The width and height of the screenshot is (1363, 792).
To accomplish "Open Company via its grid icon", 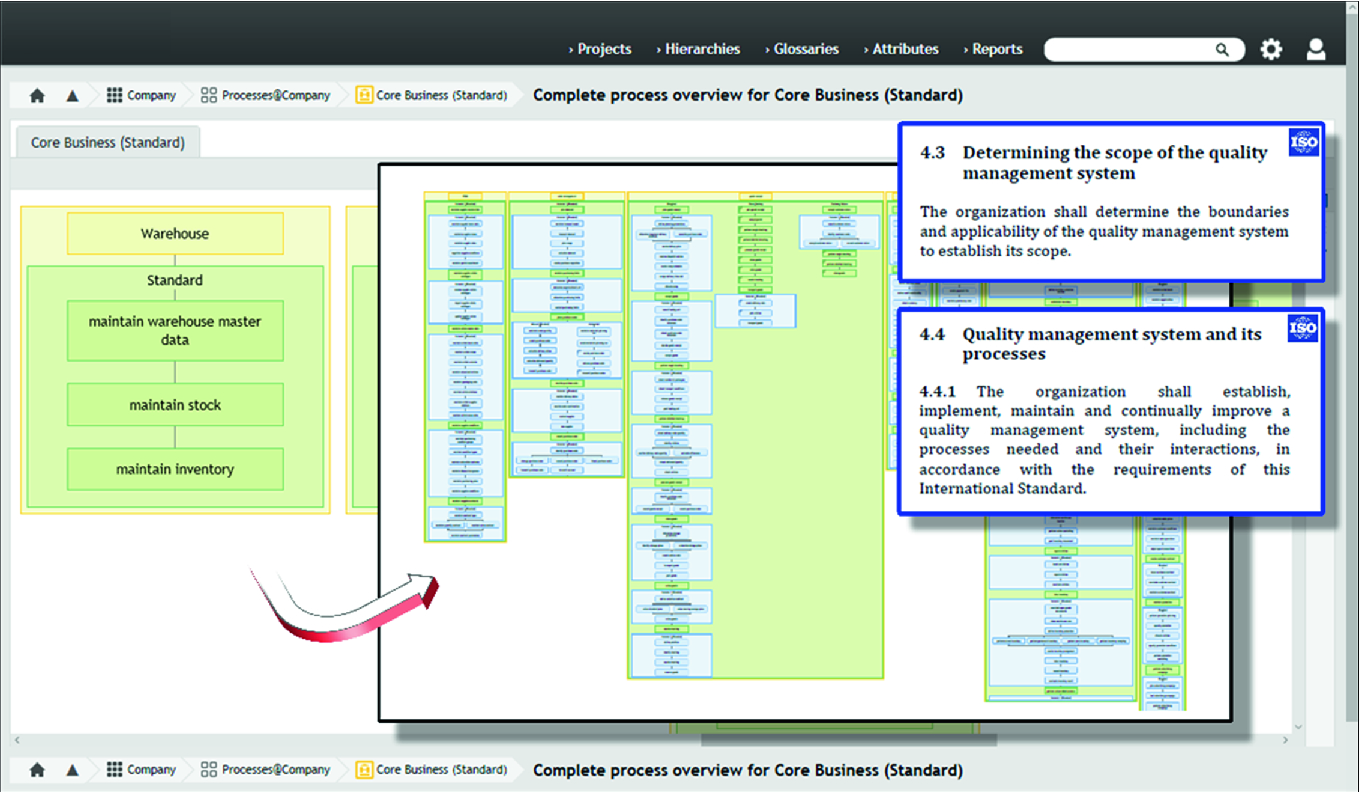I will (113, 95).
